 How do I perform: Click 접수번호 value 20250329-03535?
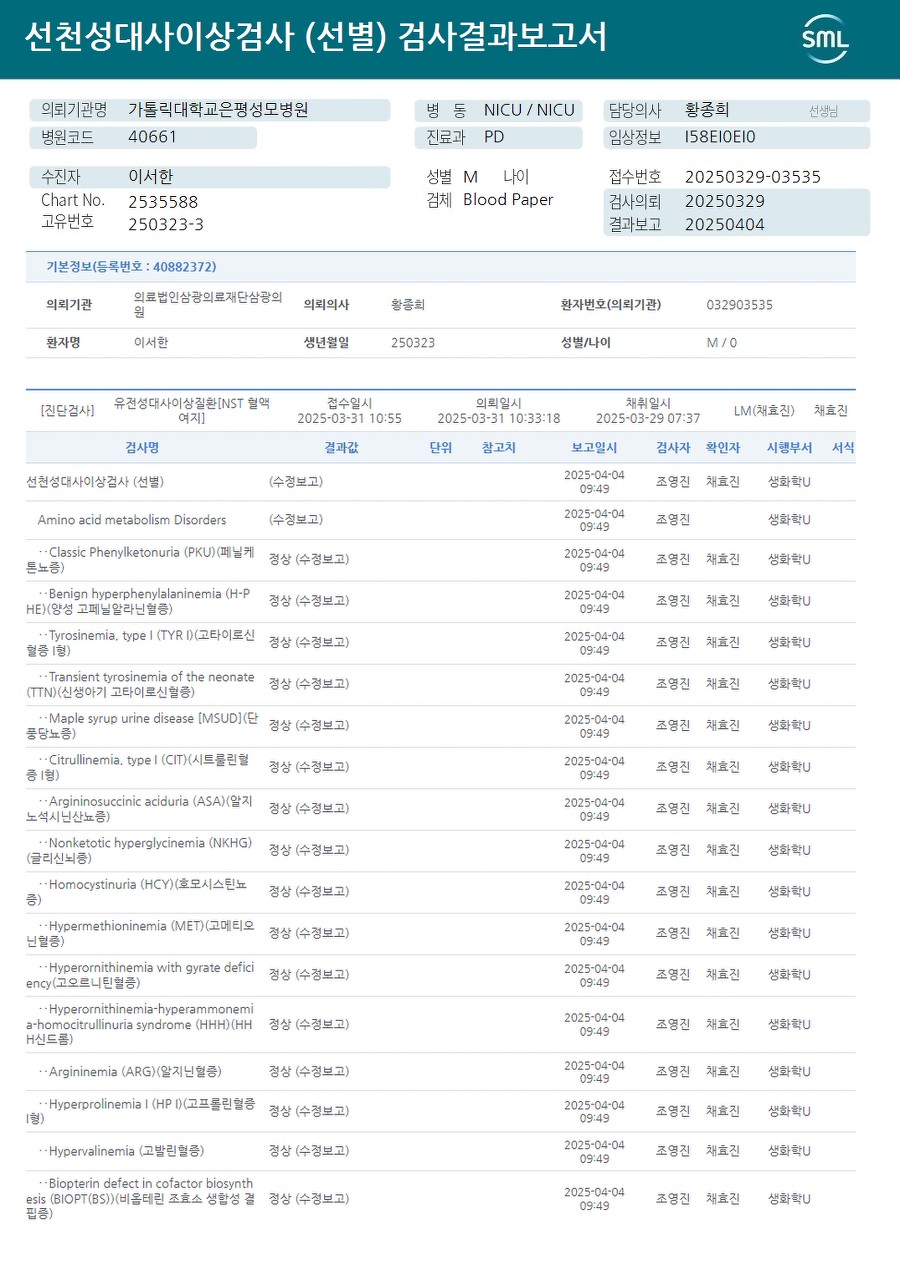(x=753, y=177)
